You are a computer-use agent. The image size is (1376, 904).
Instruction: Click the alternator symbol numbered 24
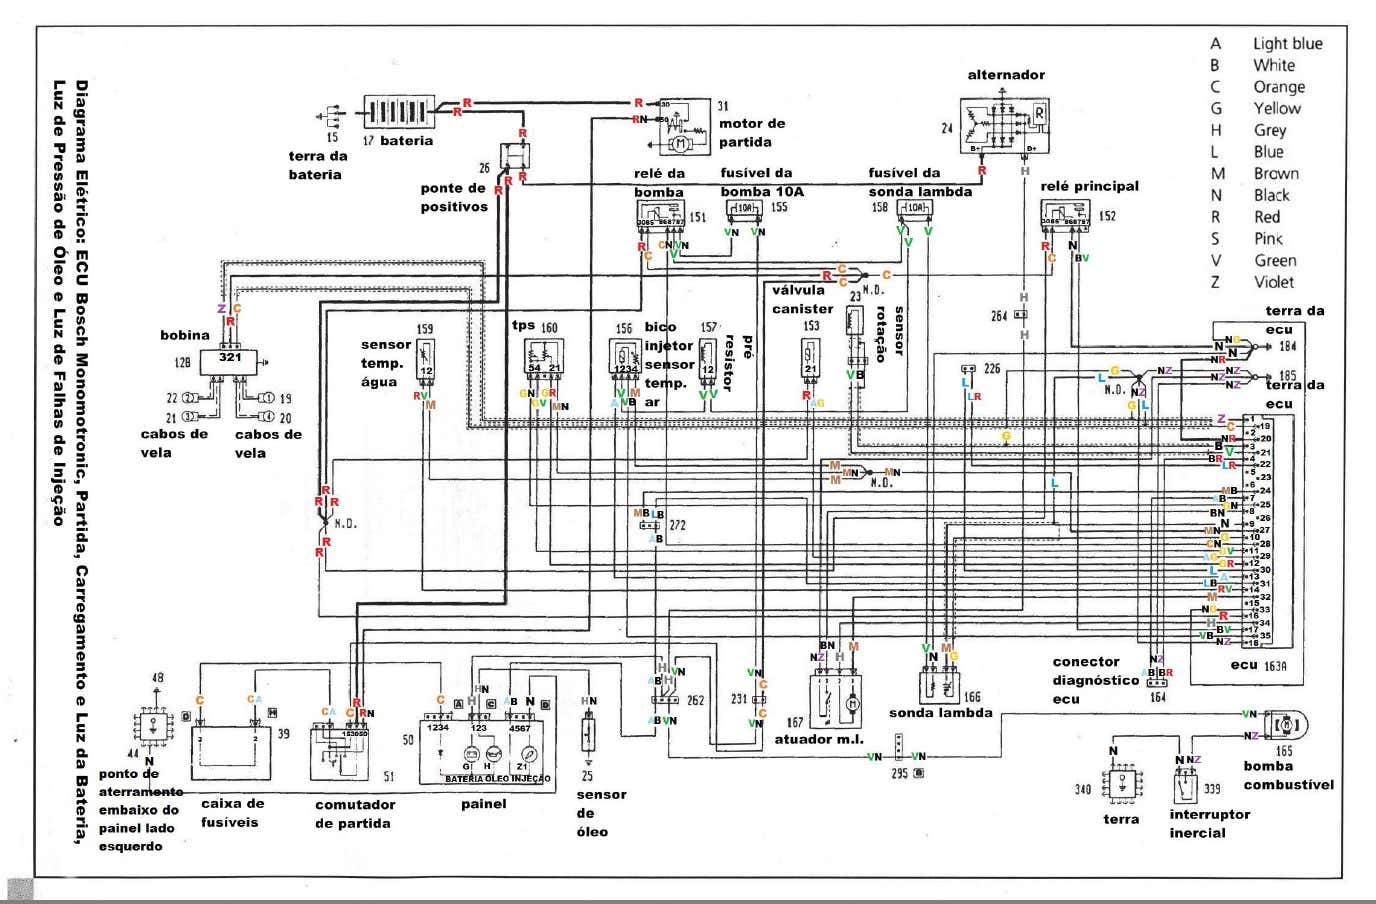pos(1003,125)
